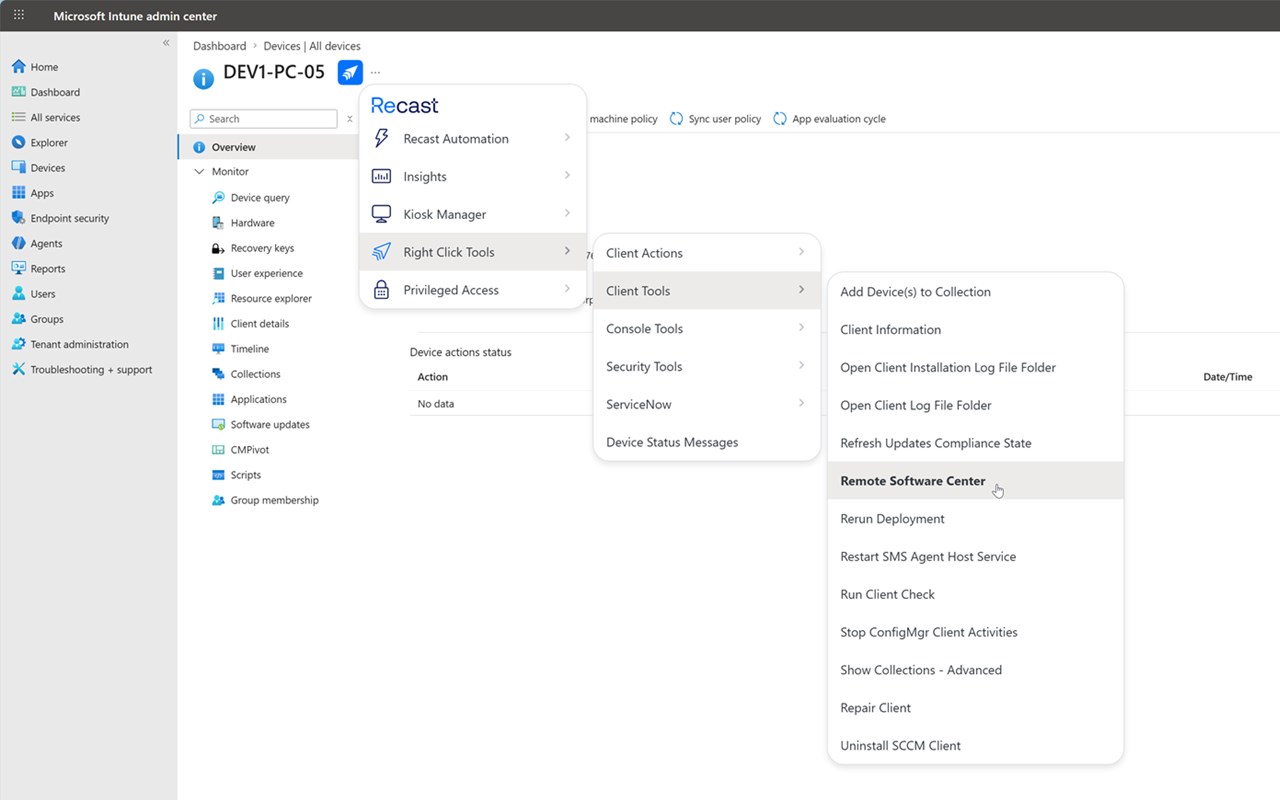Screen dimensions: 1280x800
Task: Expand Recast Automation submenu arrow
Action: pos(567,138)
